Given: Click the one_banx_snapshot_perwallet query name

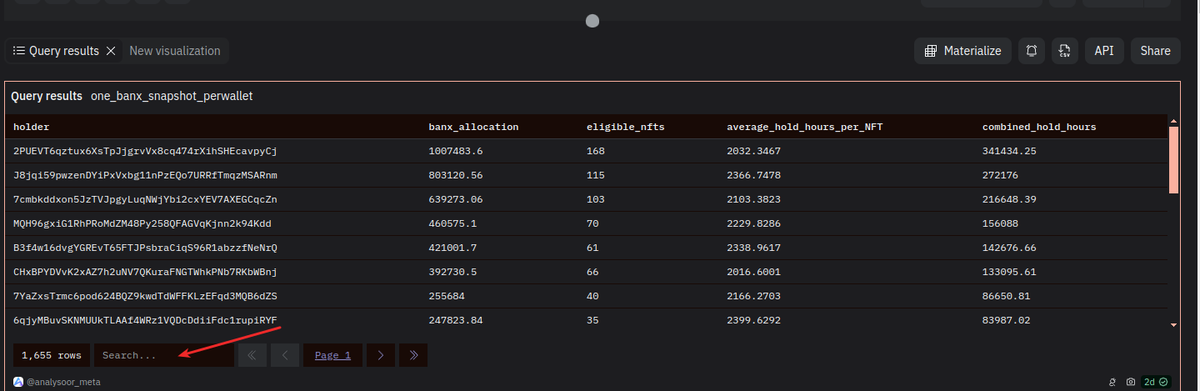Looking at the screenshot, I should point(172,97).
